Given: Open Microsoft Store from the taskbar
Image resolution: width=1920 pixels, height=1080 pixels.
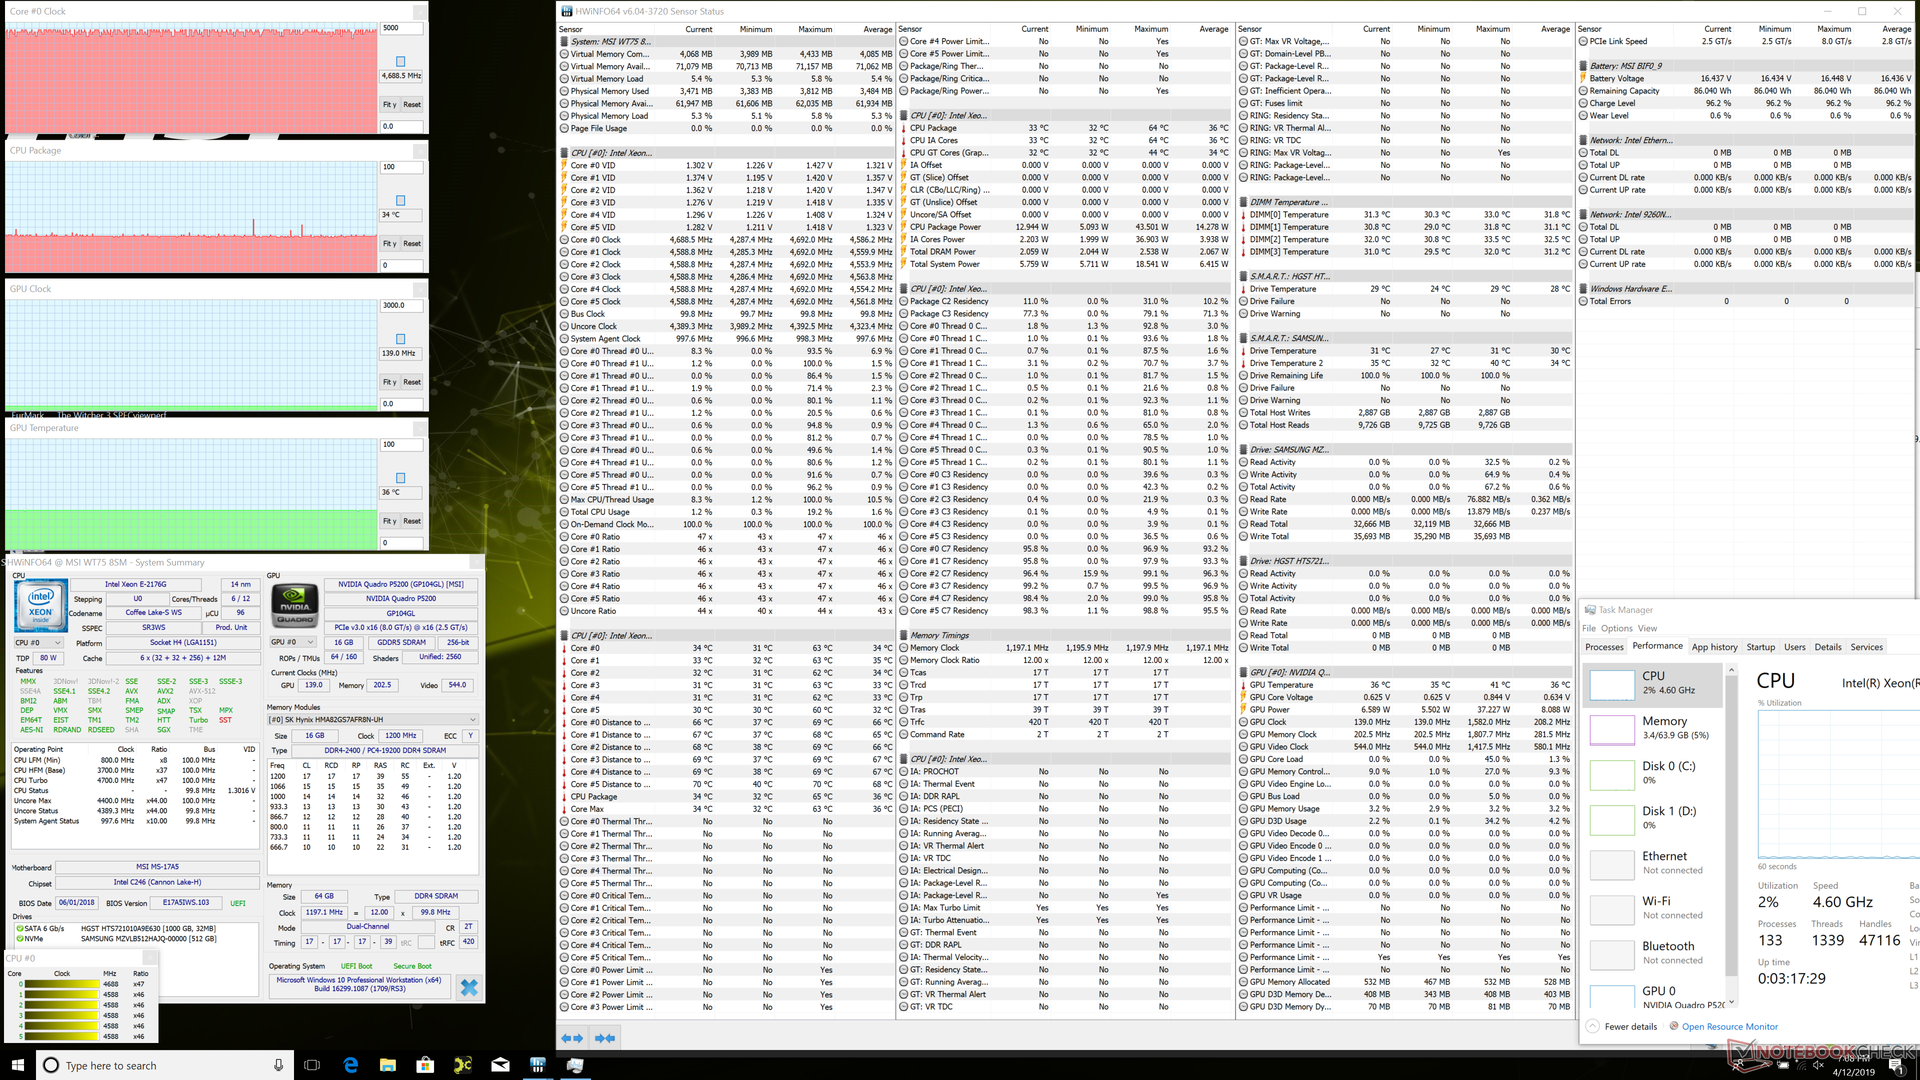Looking at the screenshot, I should click(425, 1065).
